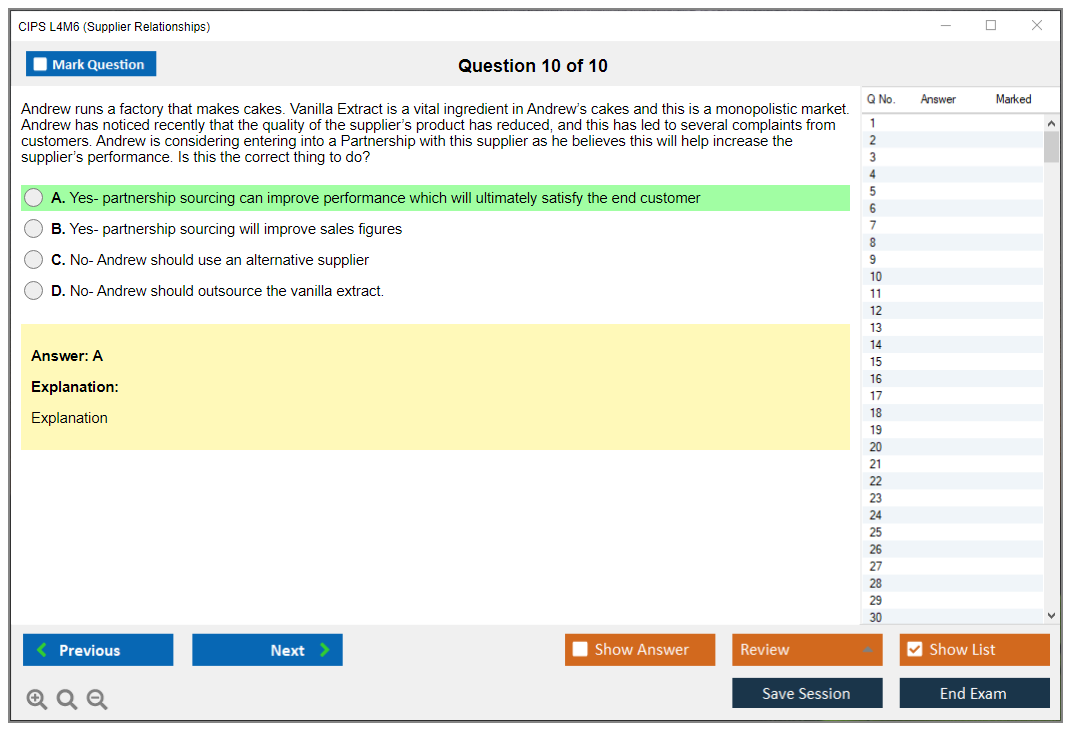Click the zoom out magnifier icon
This screenshot has height=735, width=1075.
point(97,699)
